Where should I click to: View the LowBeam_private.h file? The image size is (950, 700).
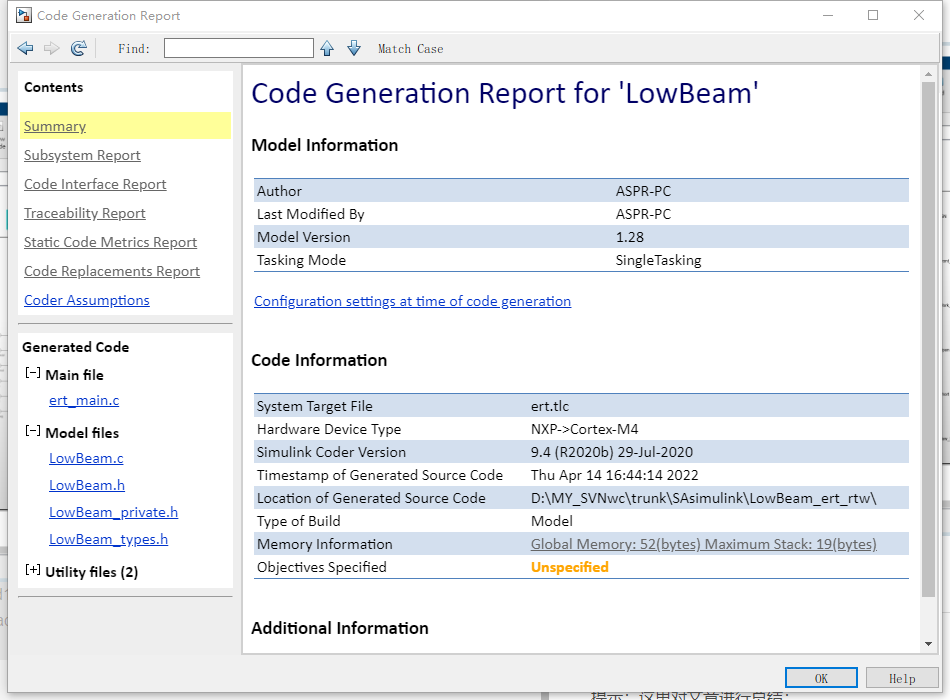pos(113,512)
